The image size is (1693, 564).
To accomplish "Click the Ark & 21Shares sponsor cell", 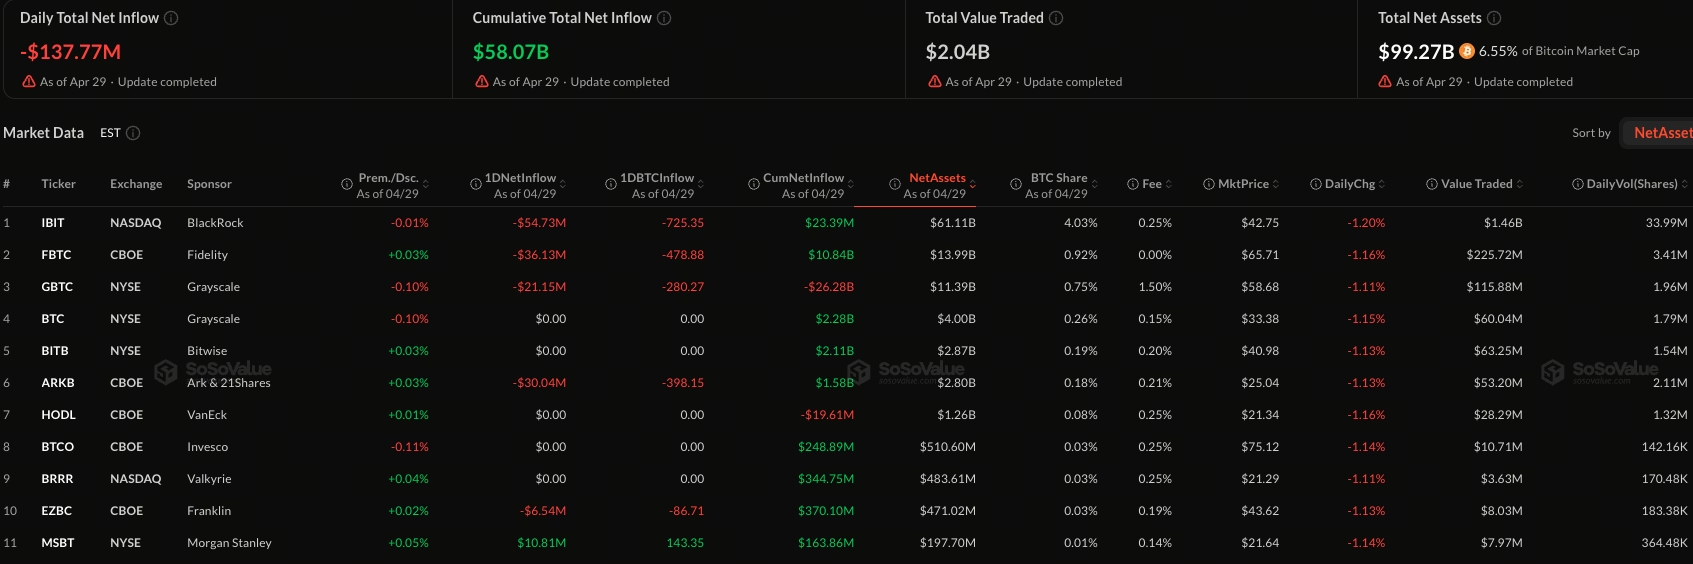I will [229, 383].
